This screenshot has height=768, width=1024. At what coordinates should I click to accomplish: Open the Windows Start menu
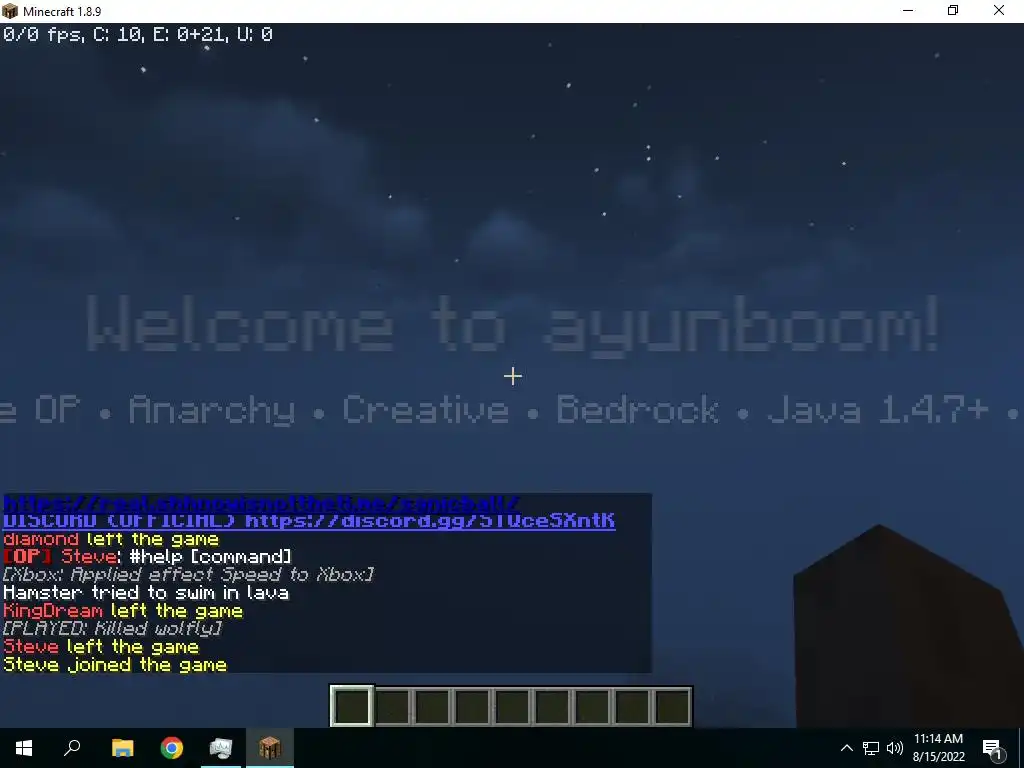tap(24, 748)
